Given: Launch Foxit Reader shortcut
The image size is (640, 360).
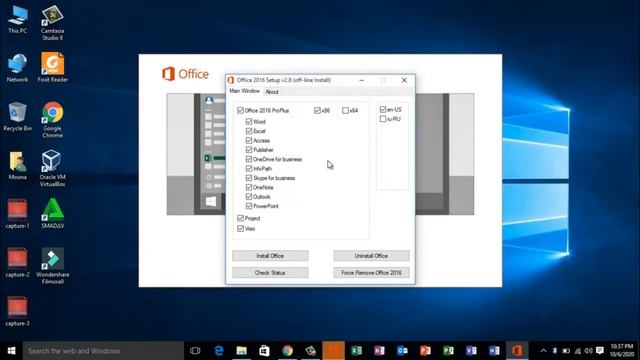Looking at the screenshot, I should point(53,67).
